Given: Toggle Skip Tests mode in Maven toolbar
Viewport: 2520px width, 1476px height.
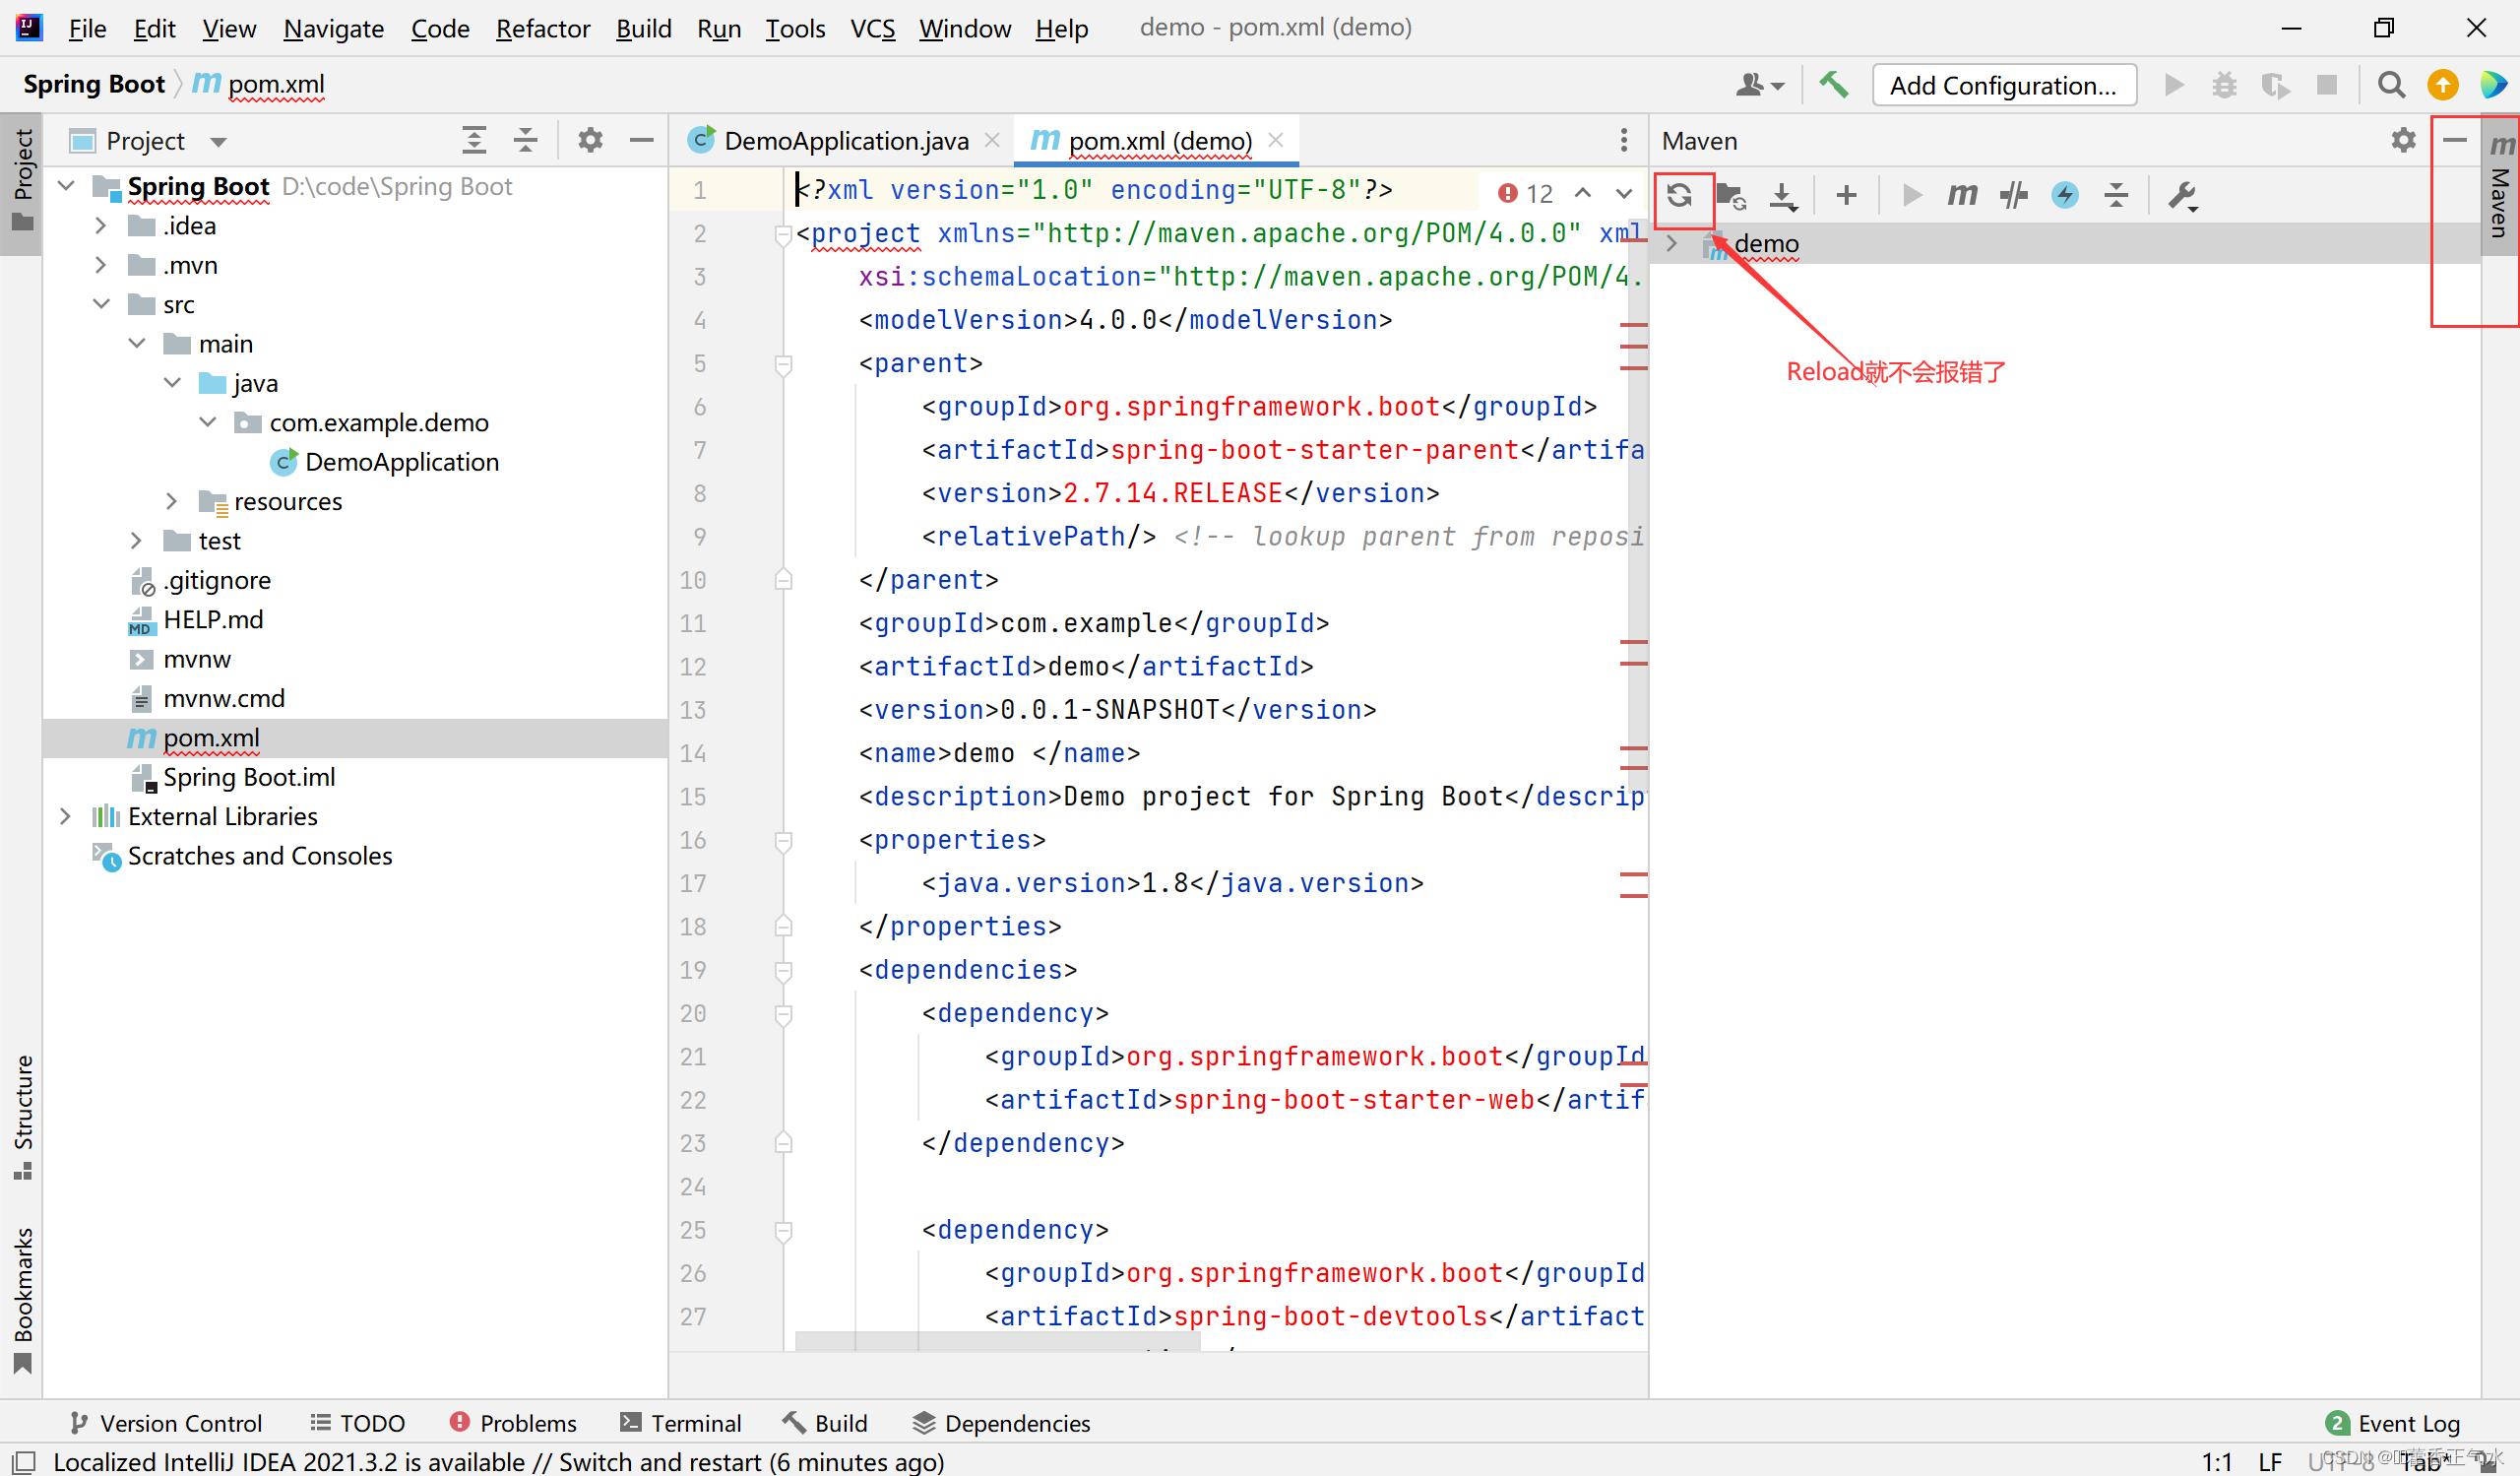Looking at the screenshot, I should (x=2065, y=195).
